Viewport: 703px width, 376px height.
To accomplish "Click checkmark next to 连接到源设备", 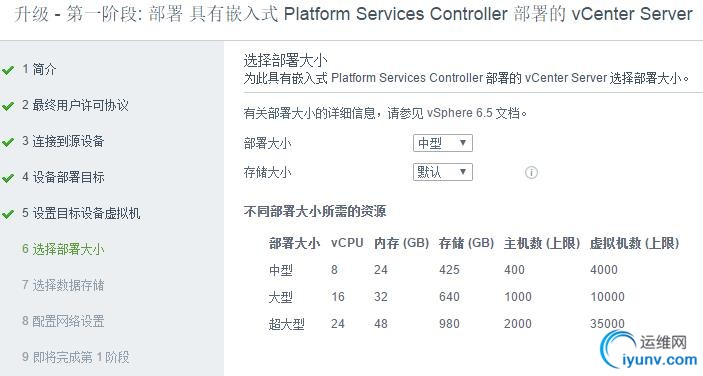I will pyautogui.click(x=8, y=142).
